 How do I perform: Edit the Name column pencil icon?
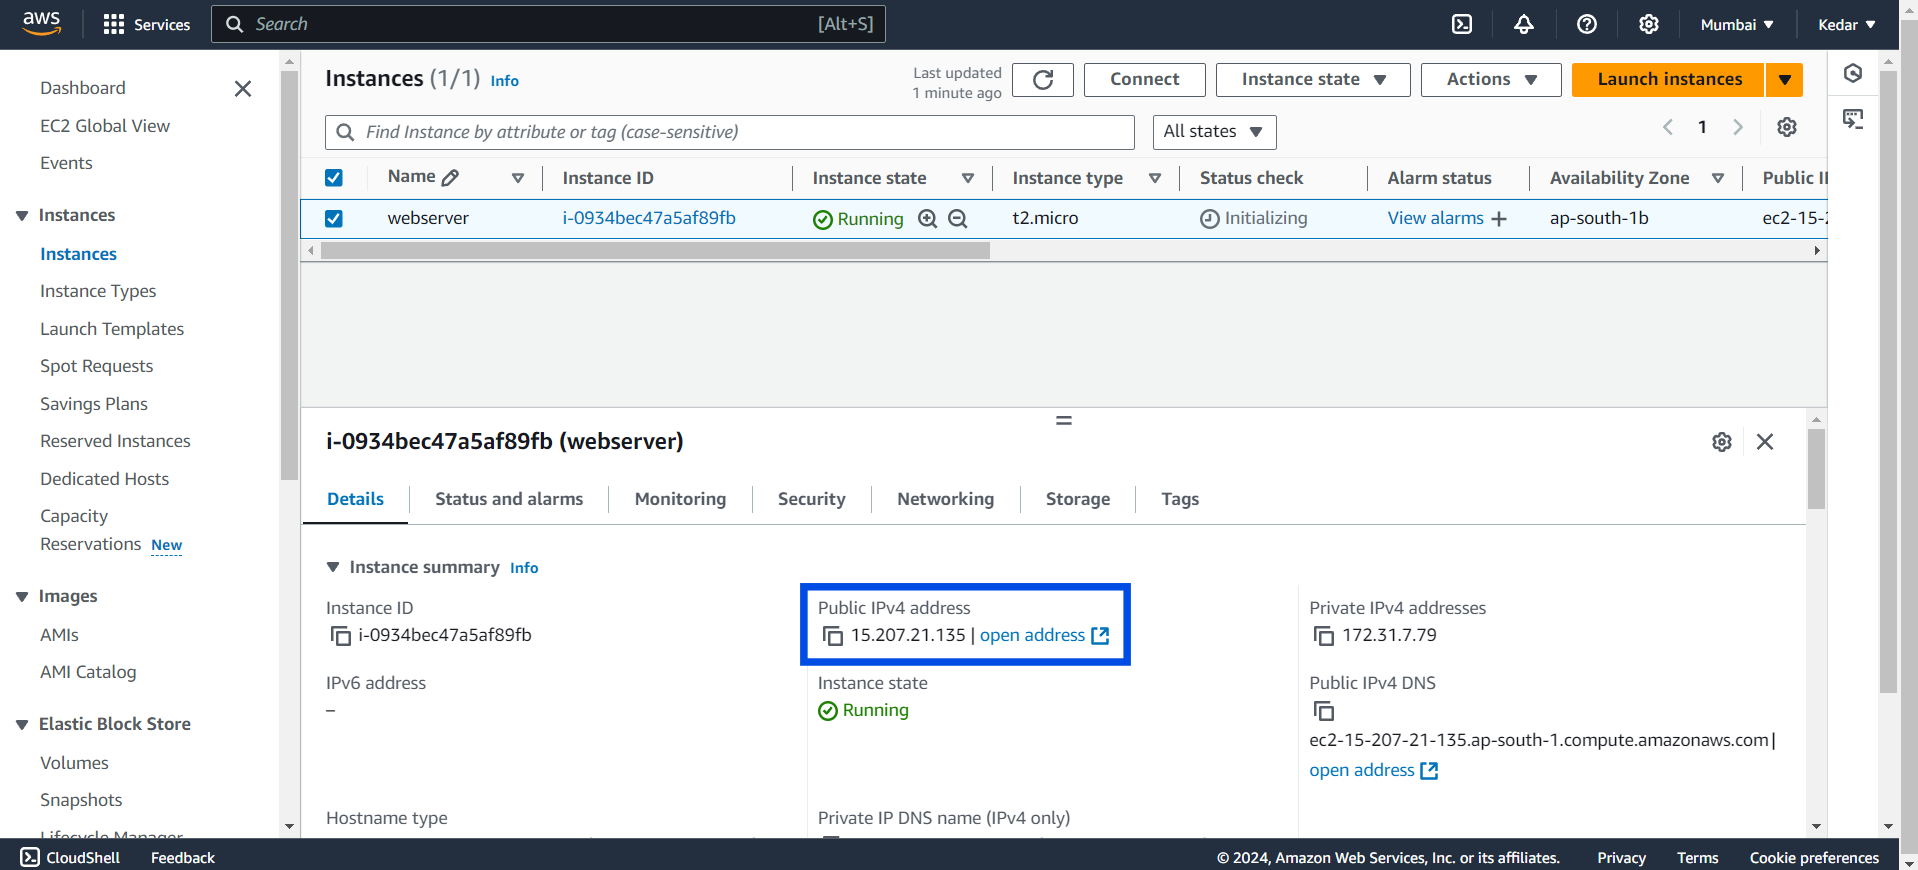pos(451,178)
